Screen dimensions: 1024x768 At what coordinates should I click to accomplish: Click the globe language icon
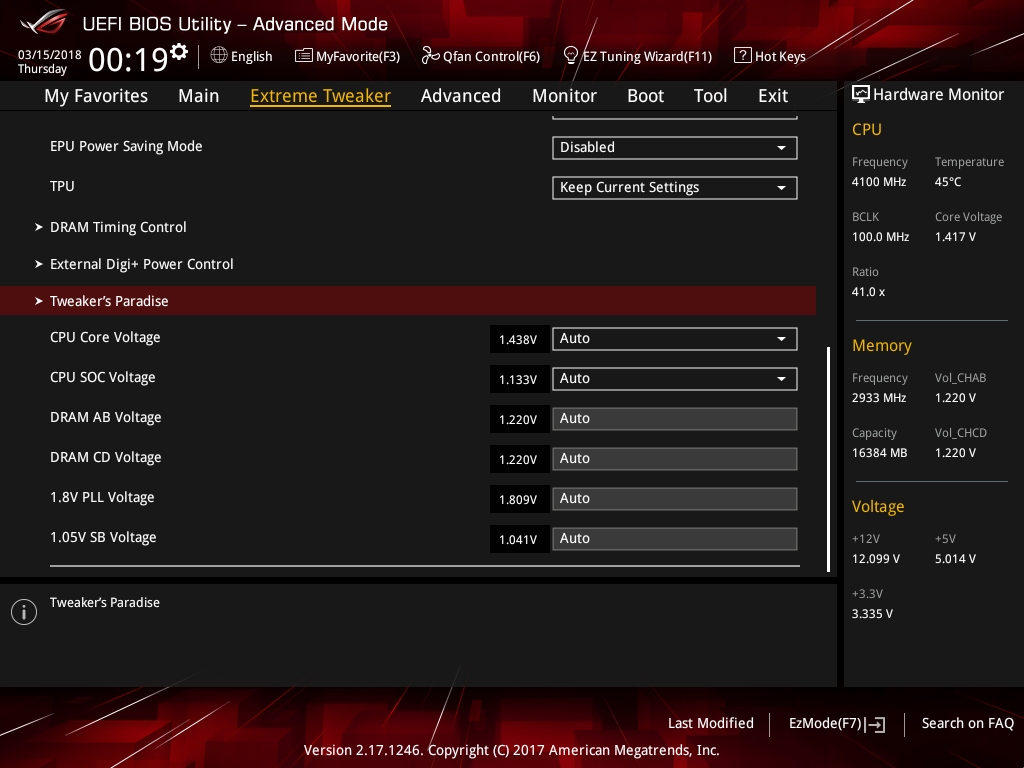(219, 56)
